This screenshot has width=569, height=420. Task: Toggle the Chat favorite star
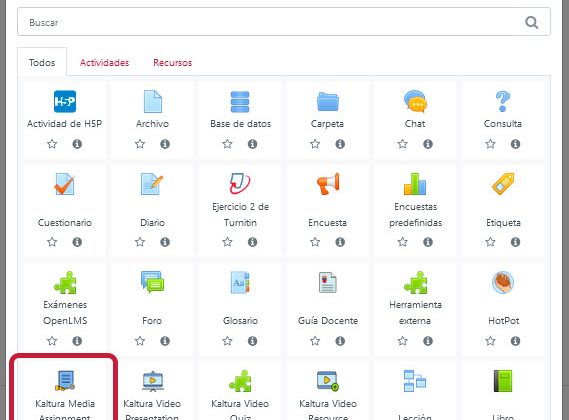[x=402, y=144]
